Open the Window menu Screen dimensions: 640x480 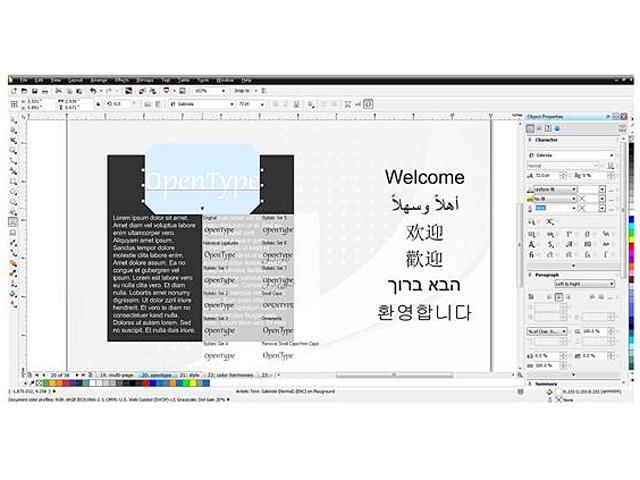click(x=225, y=79)
